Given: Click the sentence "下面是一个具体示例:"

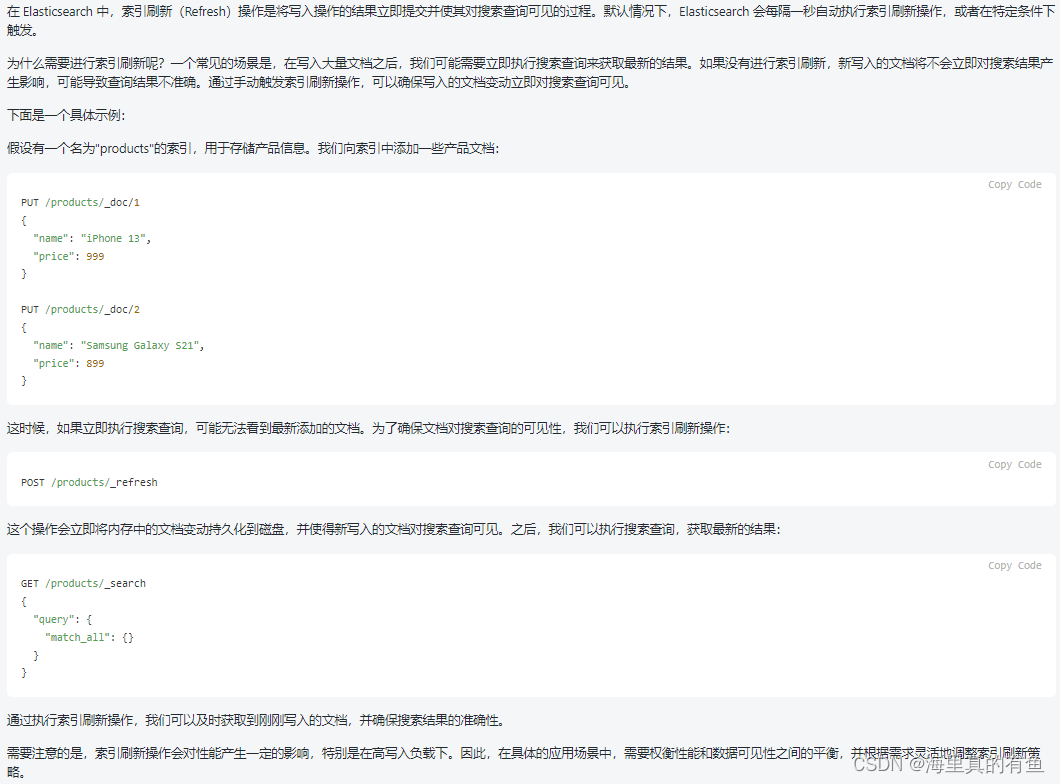Looking at the screenshot, I should click(66, 115).
